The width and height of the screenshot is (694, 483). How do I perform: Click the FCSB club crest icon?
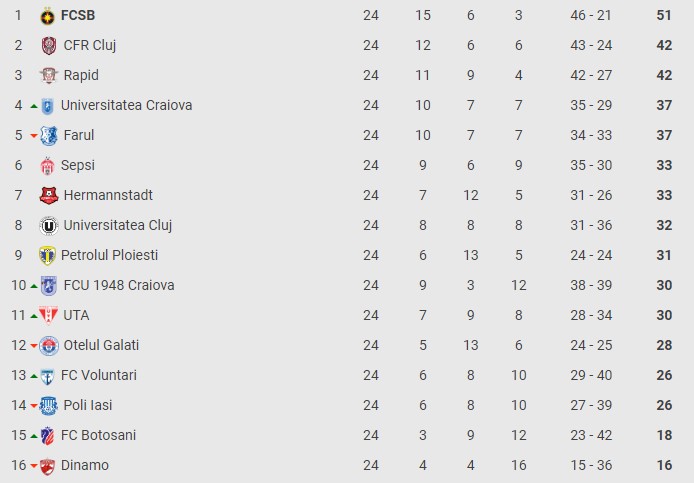(47, 16)
